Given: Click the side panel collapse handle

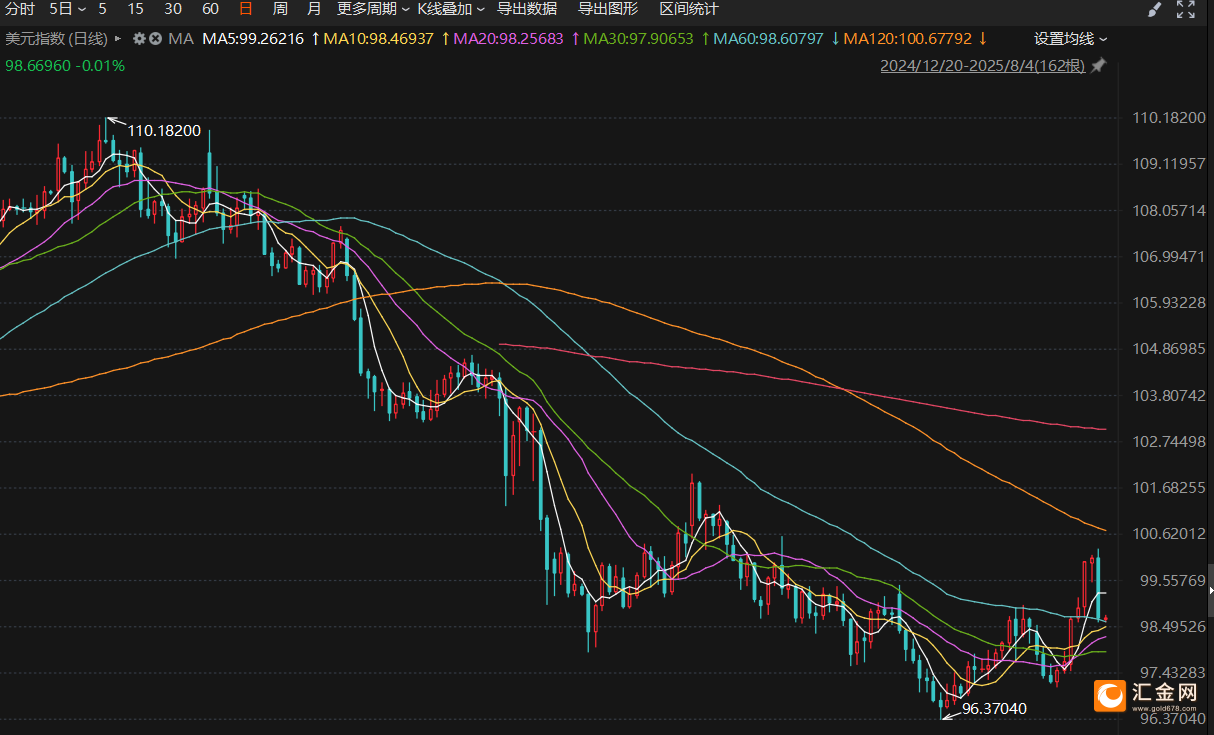Looking at the screenshot, I should click(1210, 592).
